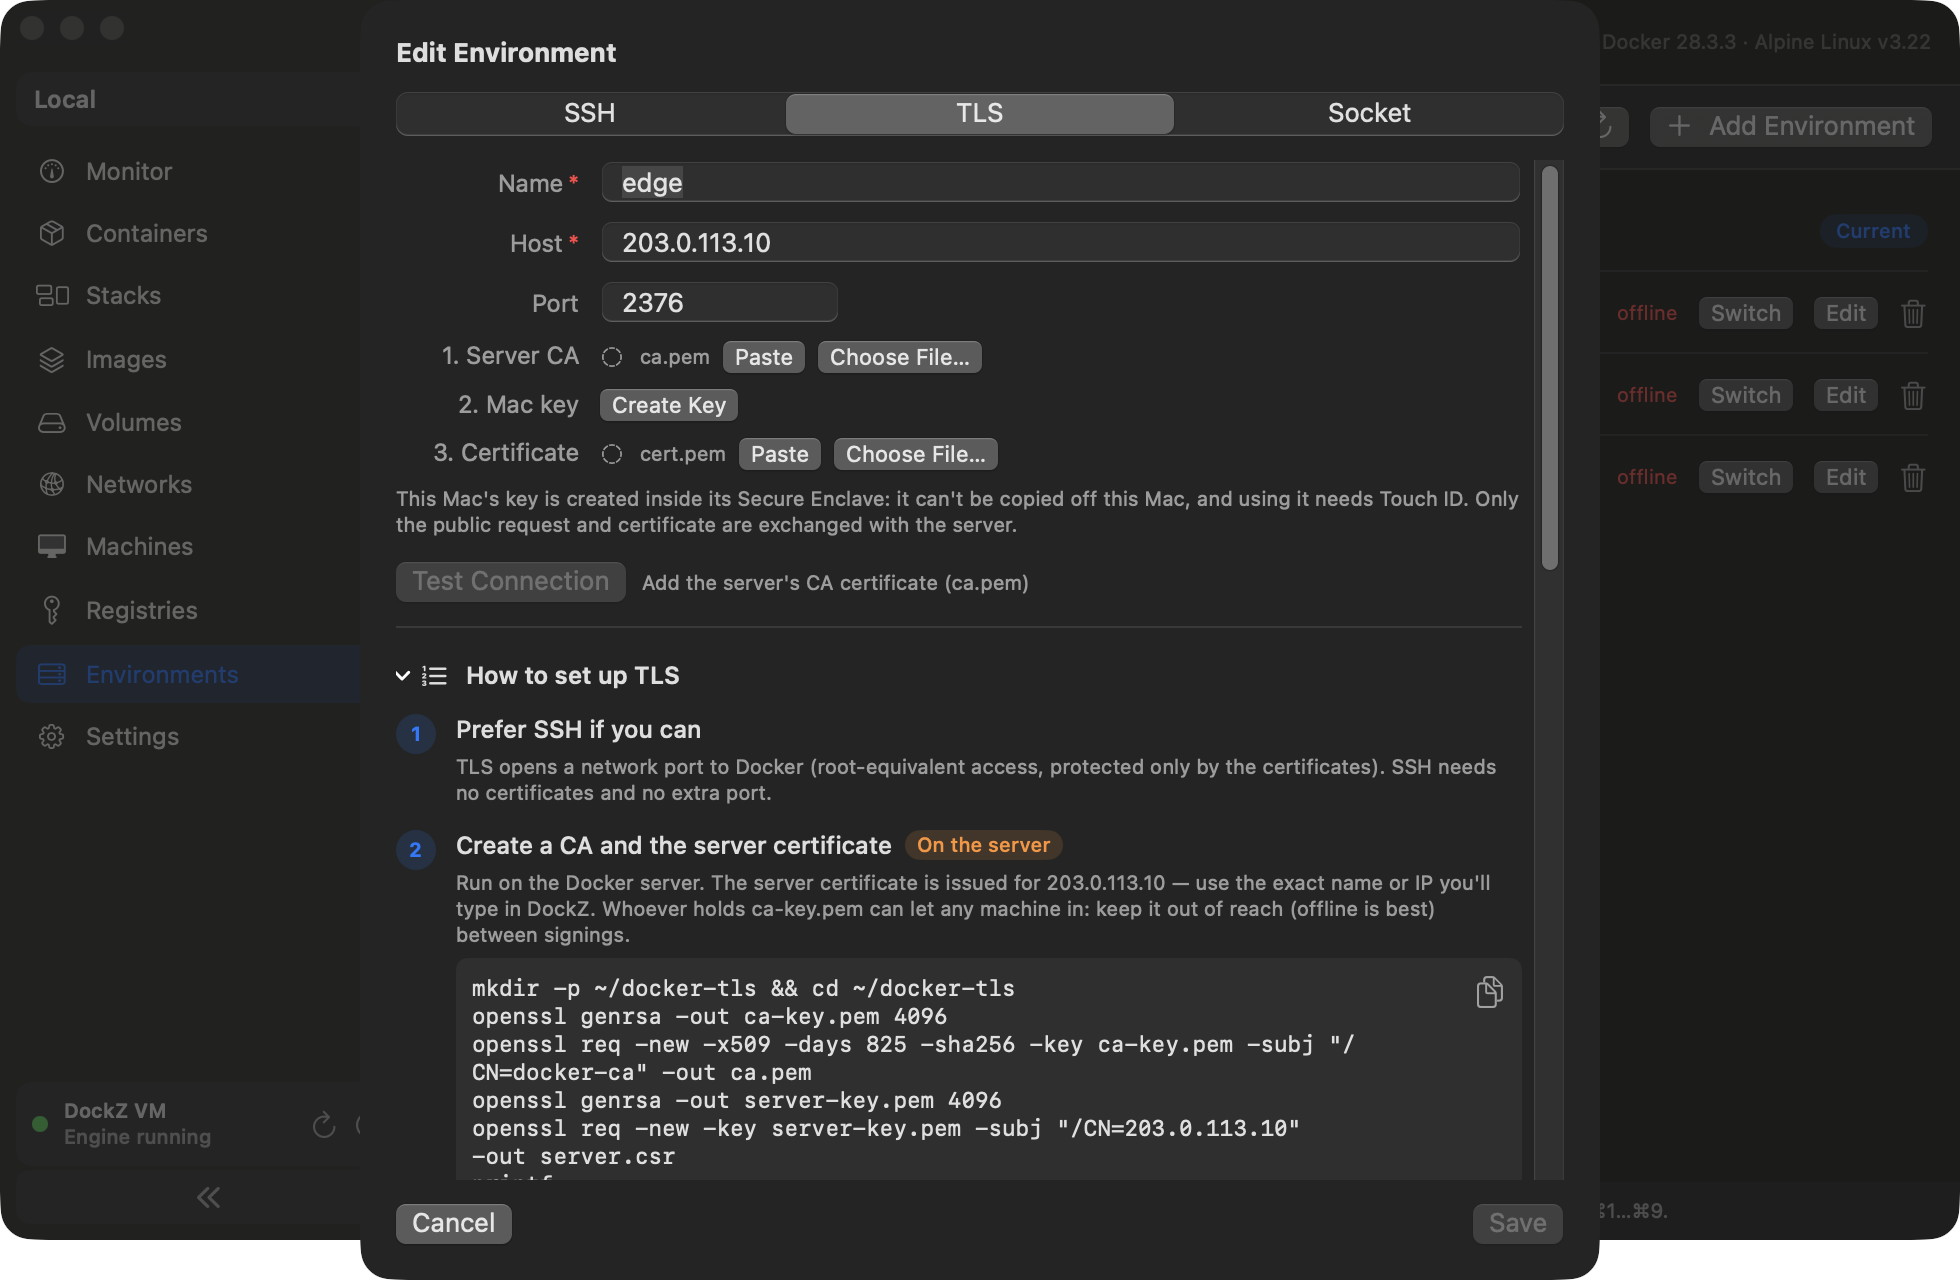Paste the client Certificate
Viewport: 1960px width, 1280px height.
click(x=779, y=454)
